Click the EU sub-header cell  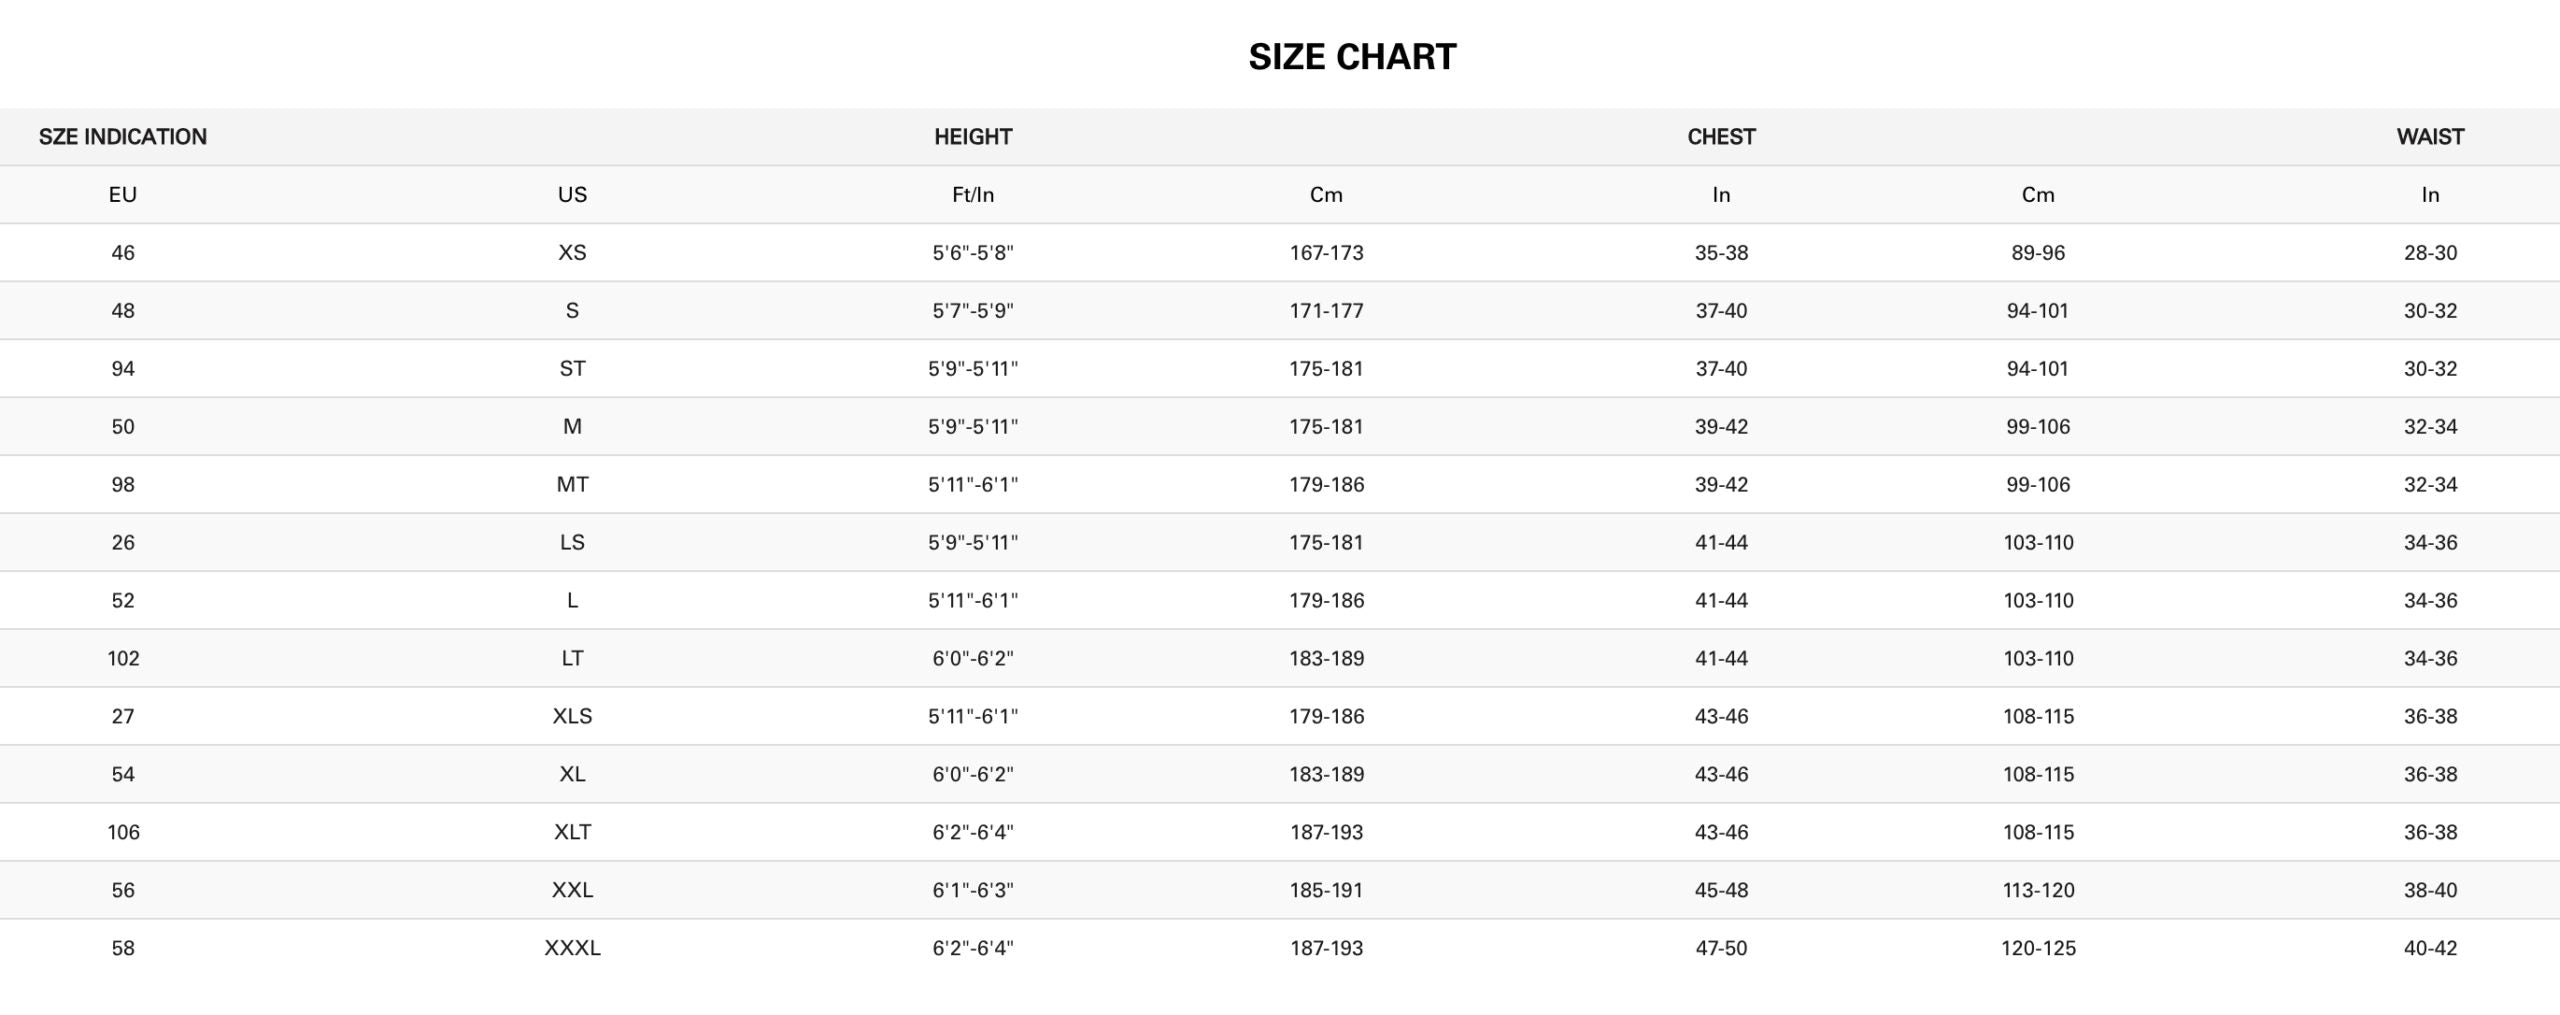click(123, 195)
